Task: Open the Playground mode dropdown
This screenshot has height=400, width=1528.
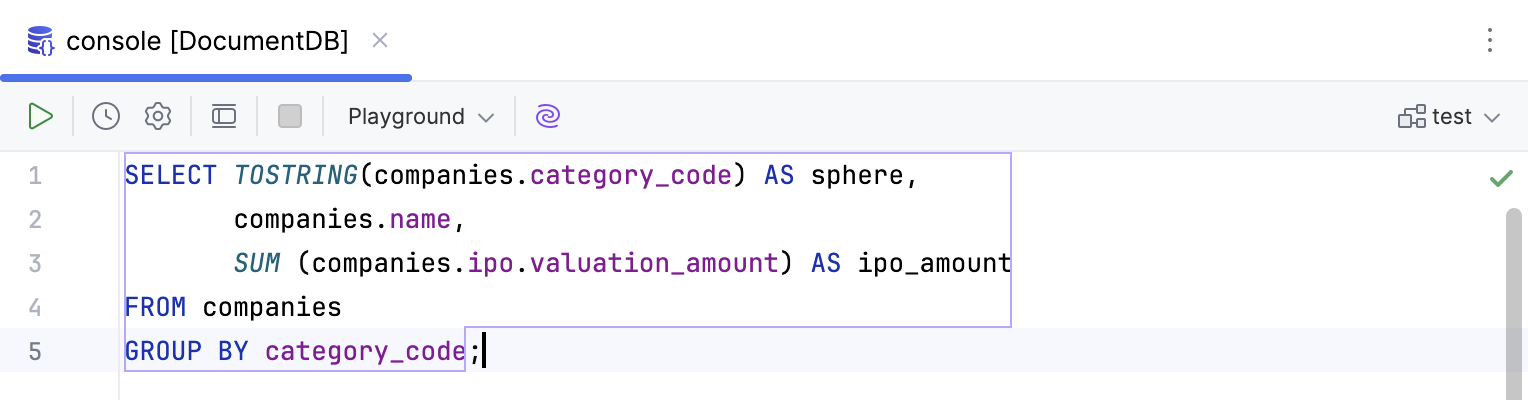Action: click(420, 117)
